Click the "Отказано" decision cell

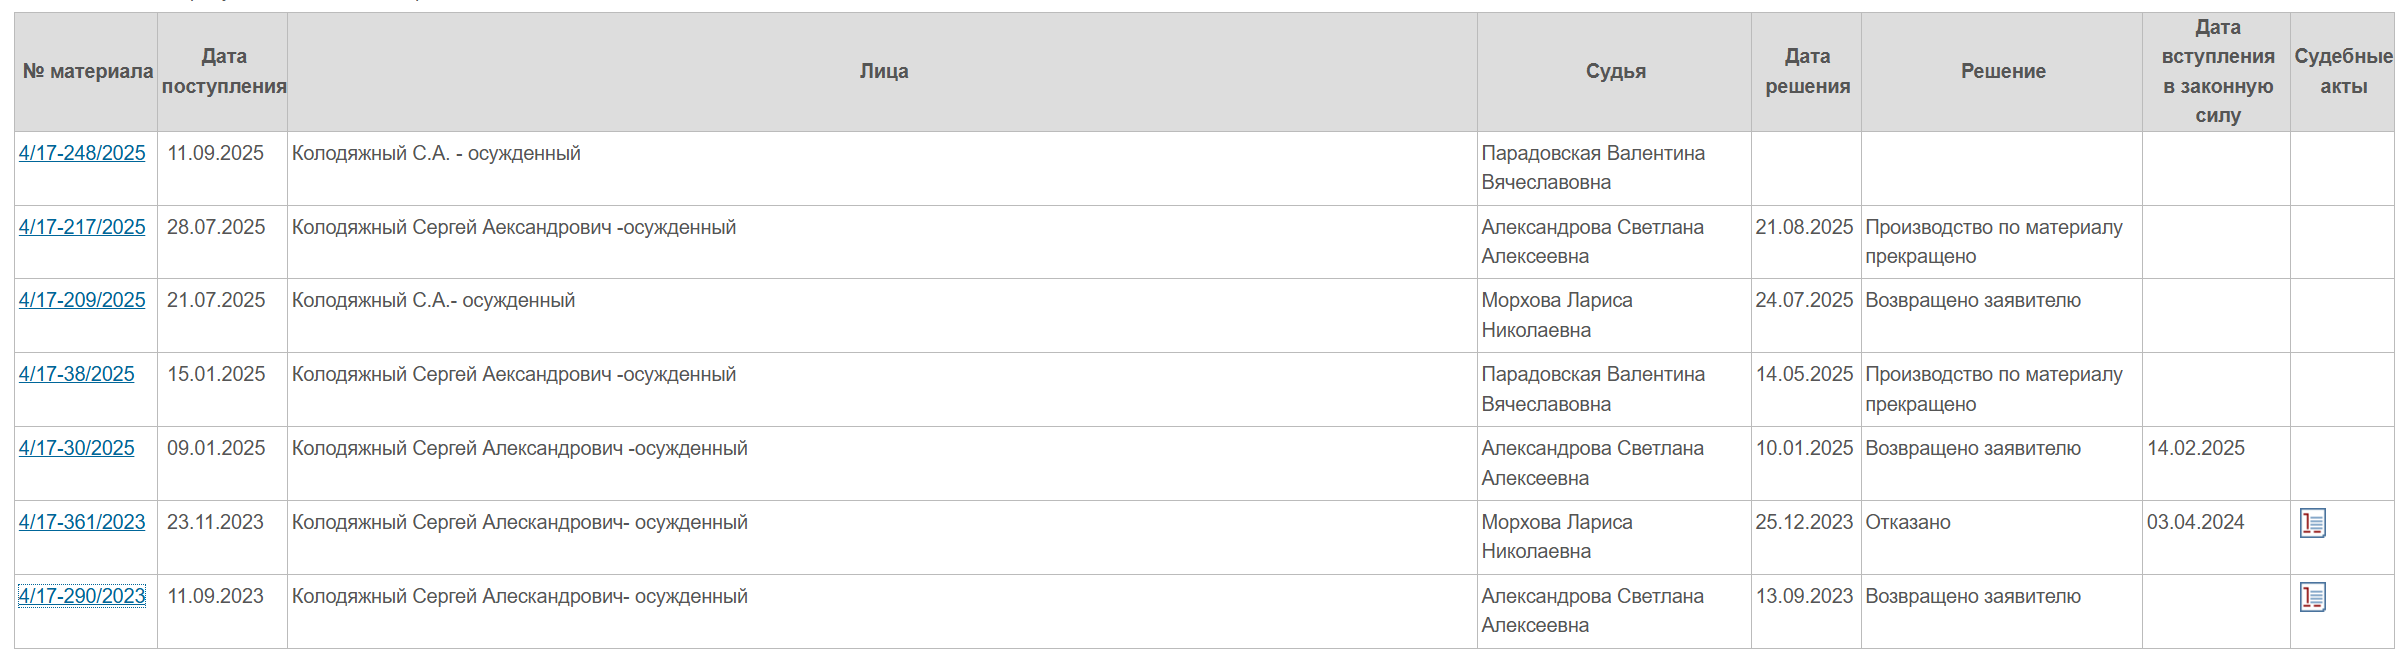coord(1908,522)
